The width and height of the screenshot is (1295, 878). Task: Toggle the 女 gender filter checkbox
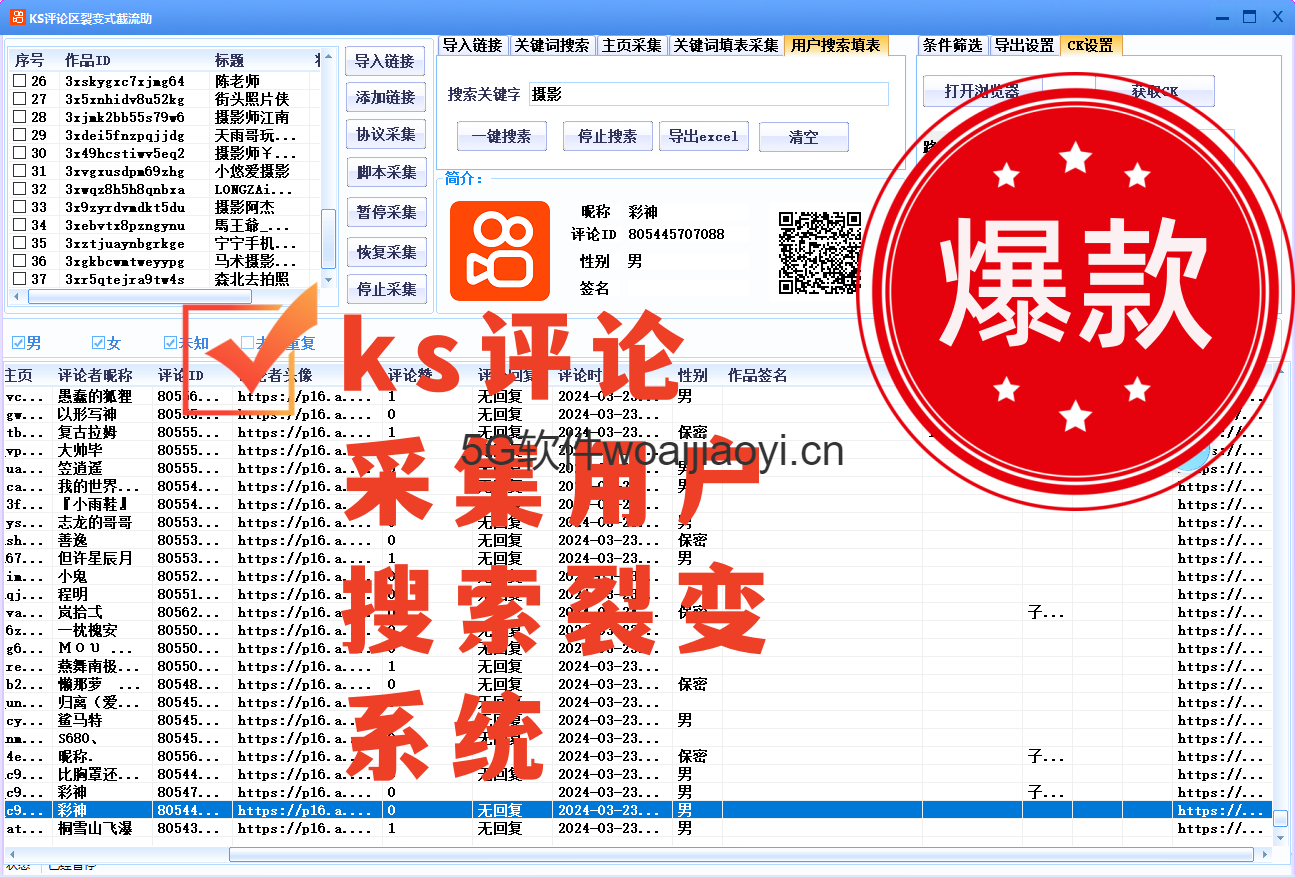pos(98,343)
